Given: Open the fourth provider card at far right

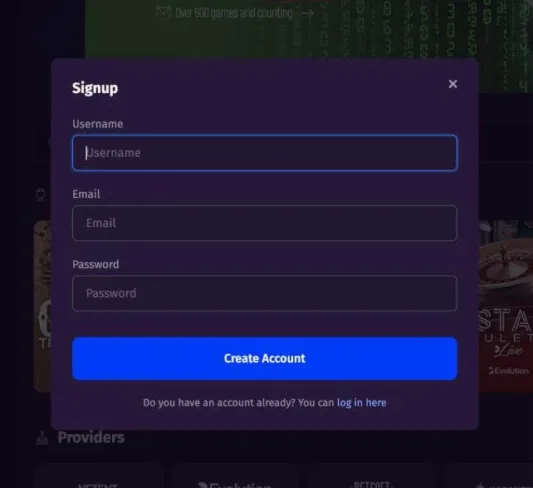Looking at the screenshot, I should [488, 476].
